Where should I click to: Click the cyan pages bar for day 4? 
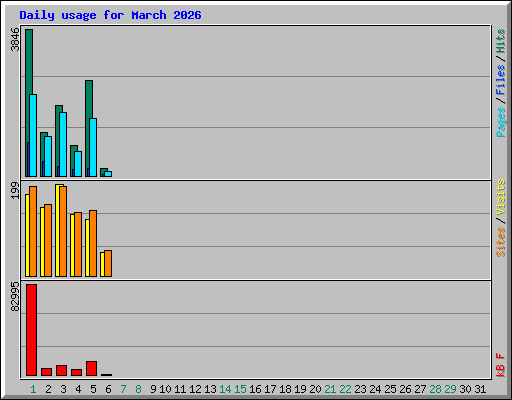pyautogui.click(x=78, y=164)
